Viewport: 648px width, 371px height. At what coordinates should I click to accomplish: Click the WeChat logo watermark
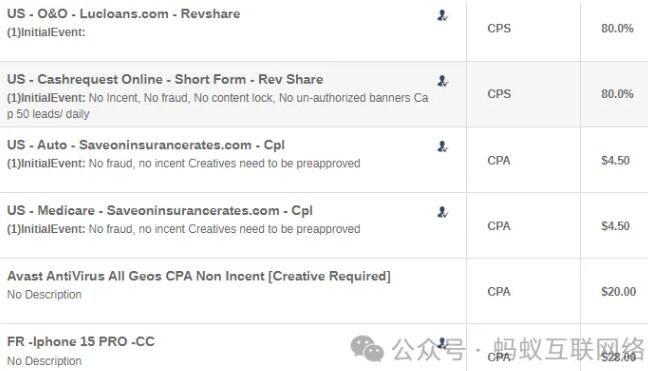tap(367, 349)
